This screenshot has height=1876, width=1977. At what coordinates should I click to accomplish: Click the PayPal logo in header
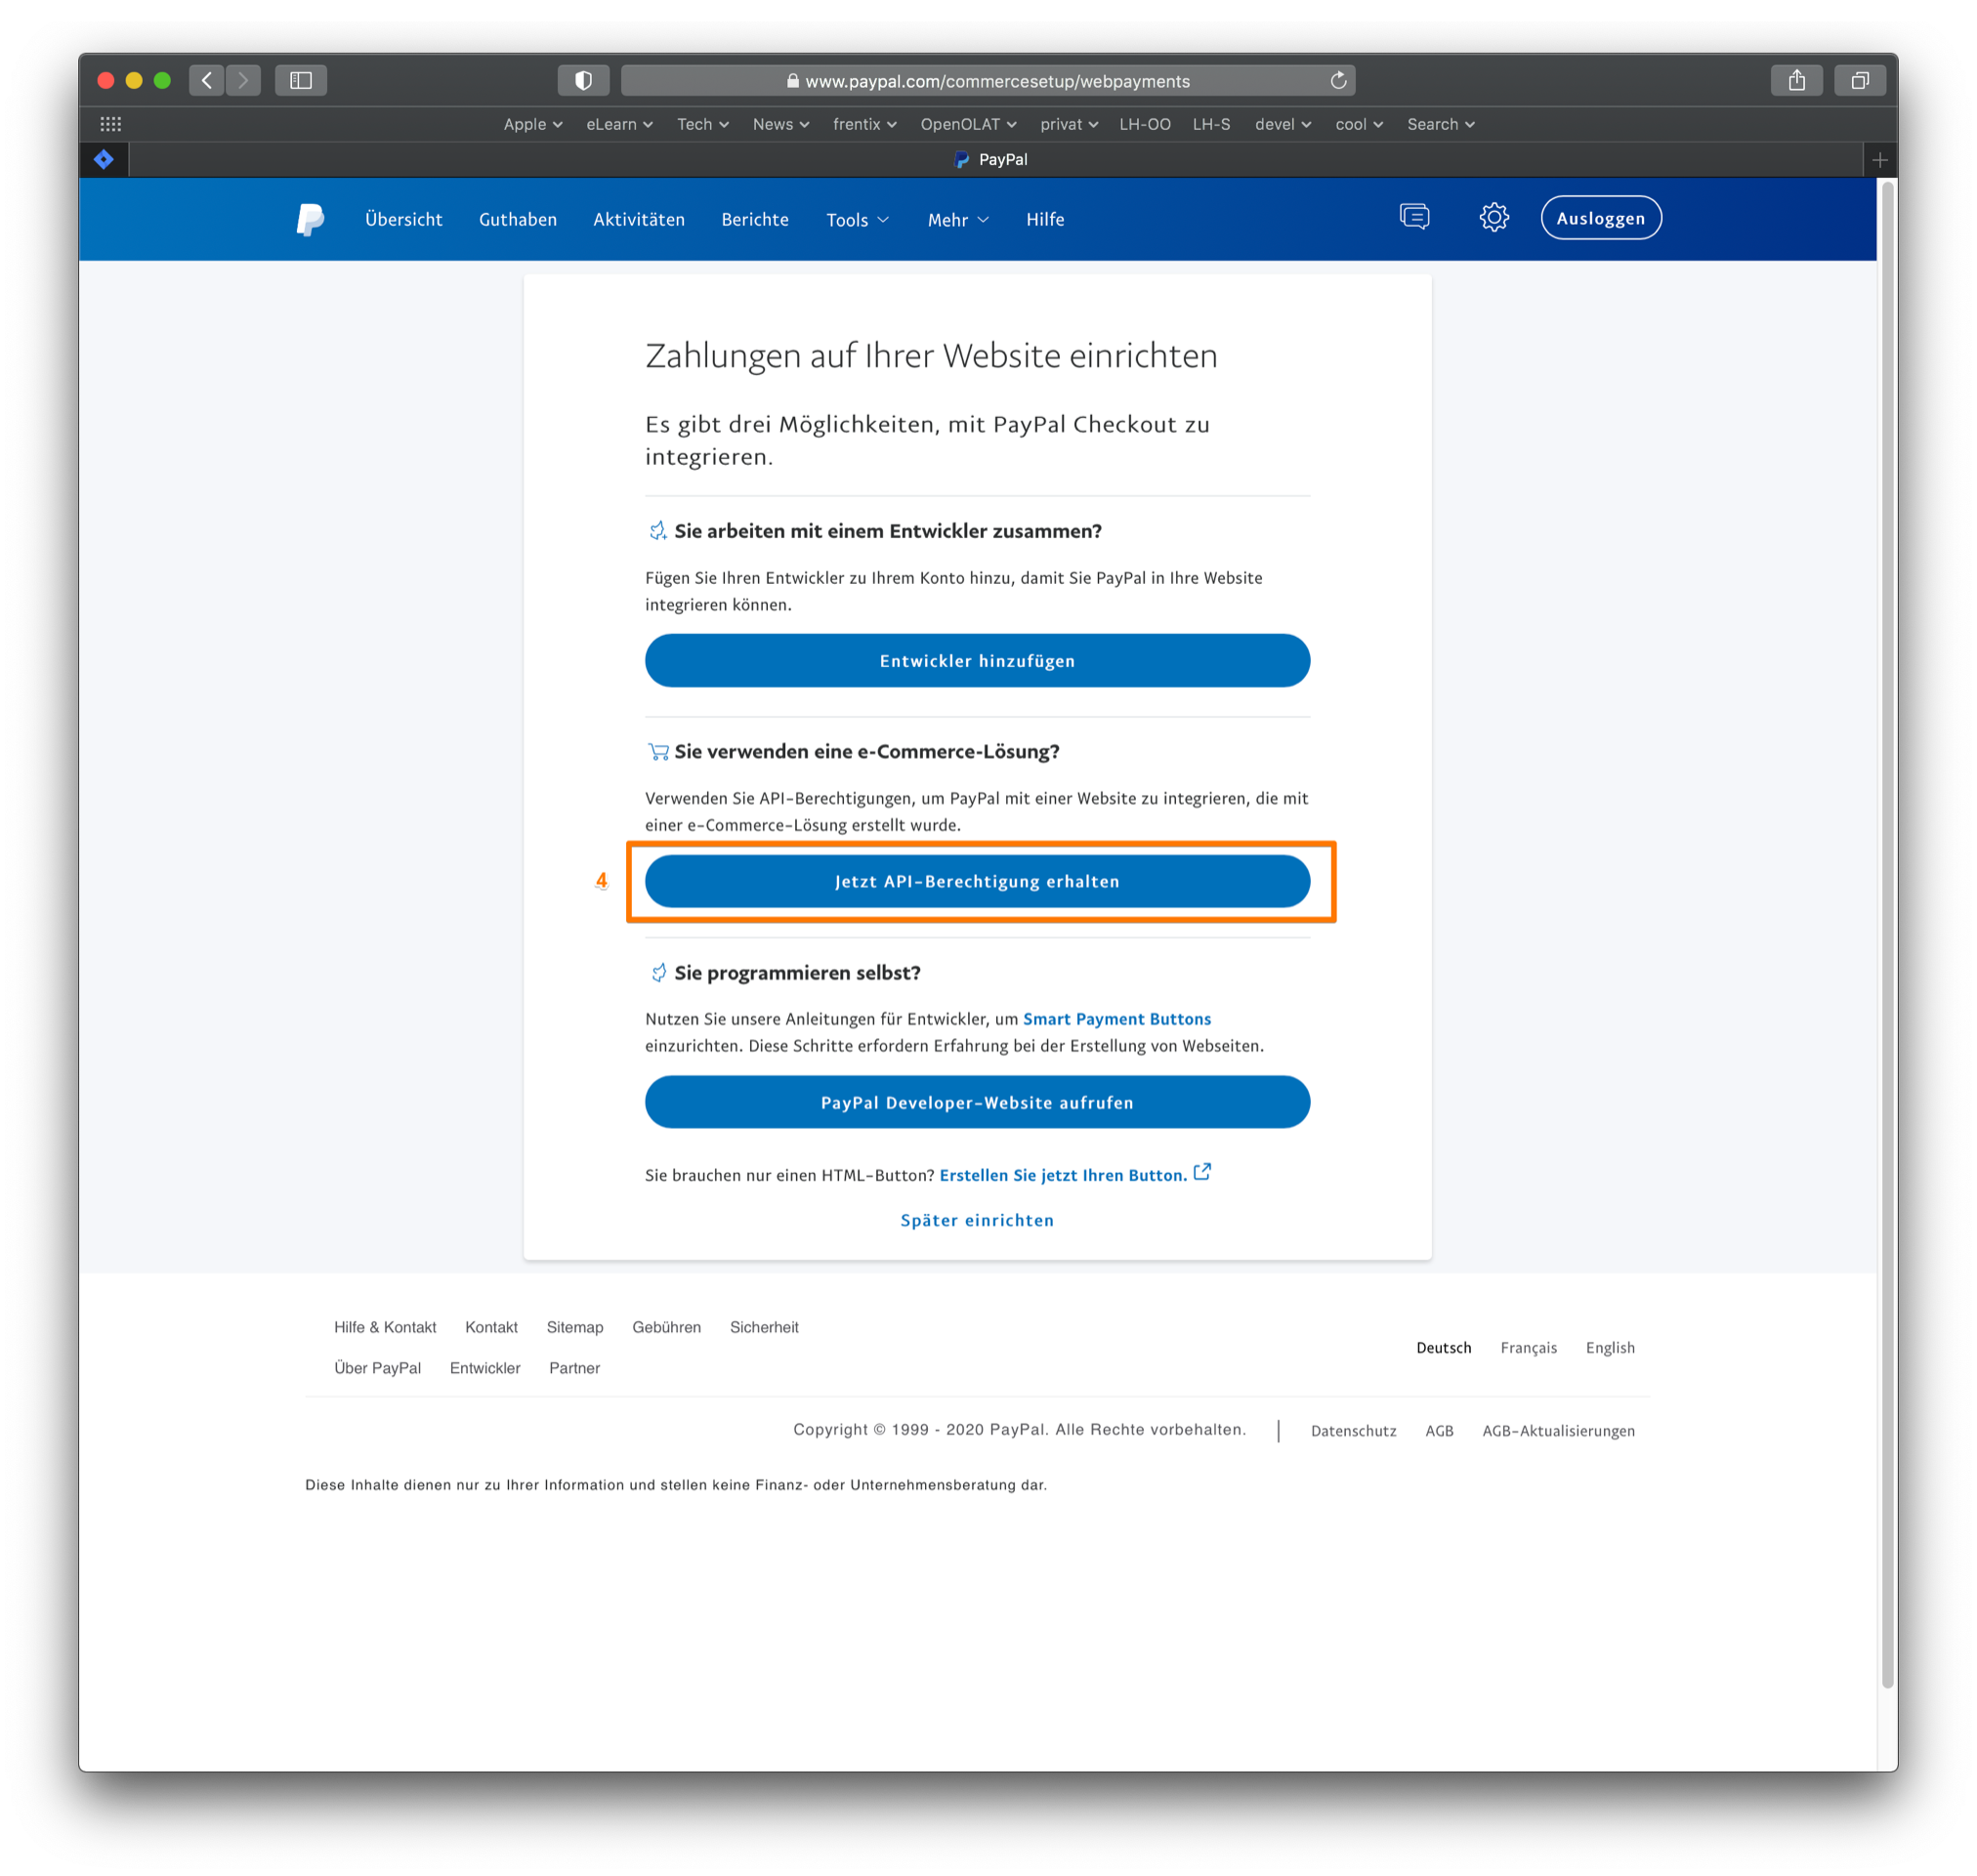click(310, 219)
